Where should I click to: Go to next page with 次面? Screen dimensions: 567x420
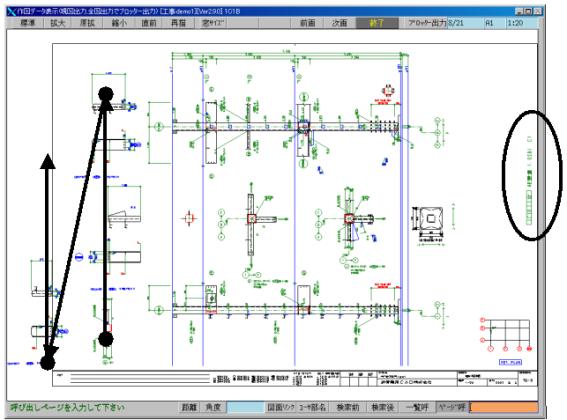coord(340,23)
